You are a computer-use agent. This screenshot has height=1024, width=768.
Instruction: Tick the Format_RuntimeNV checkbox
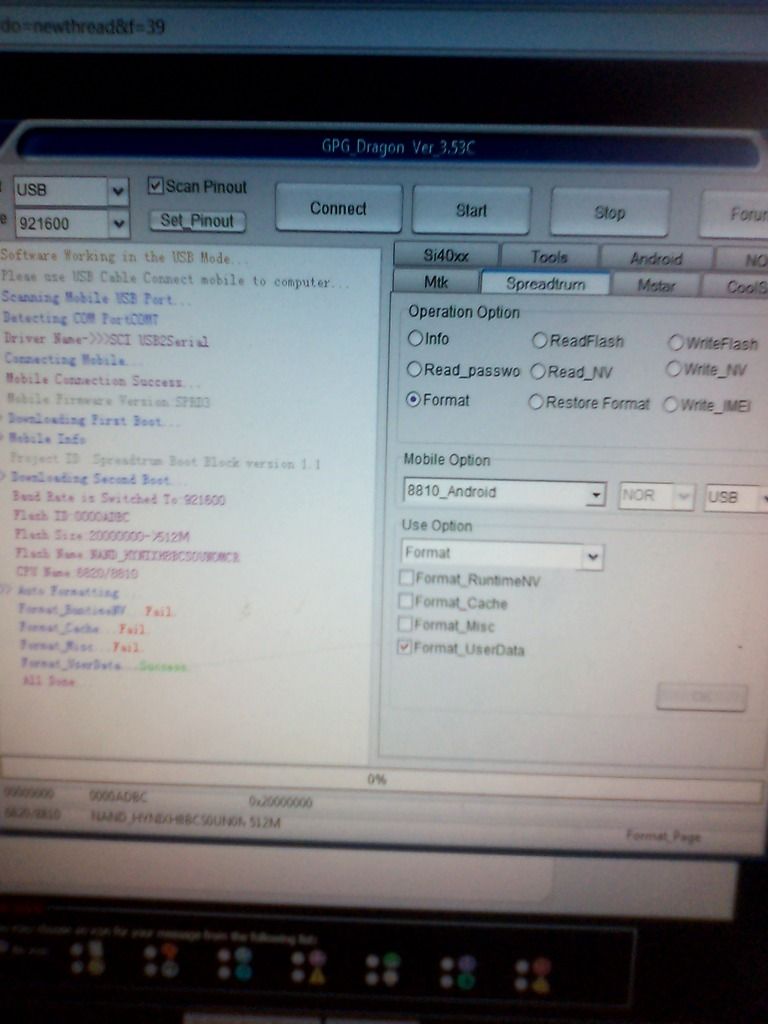coord(407,578)
